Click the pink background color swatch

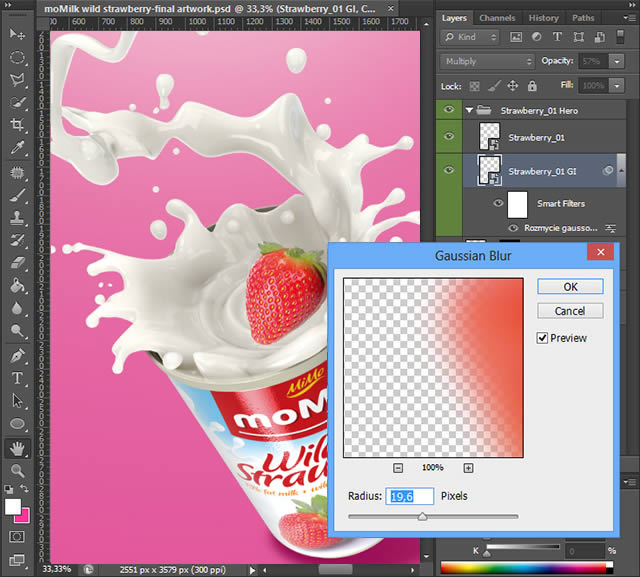coord(24,518)
